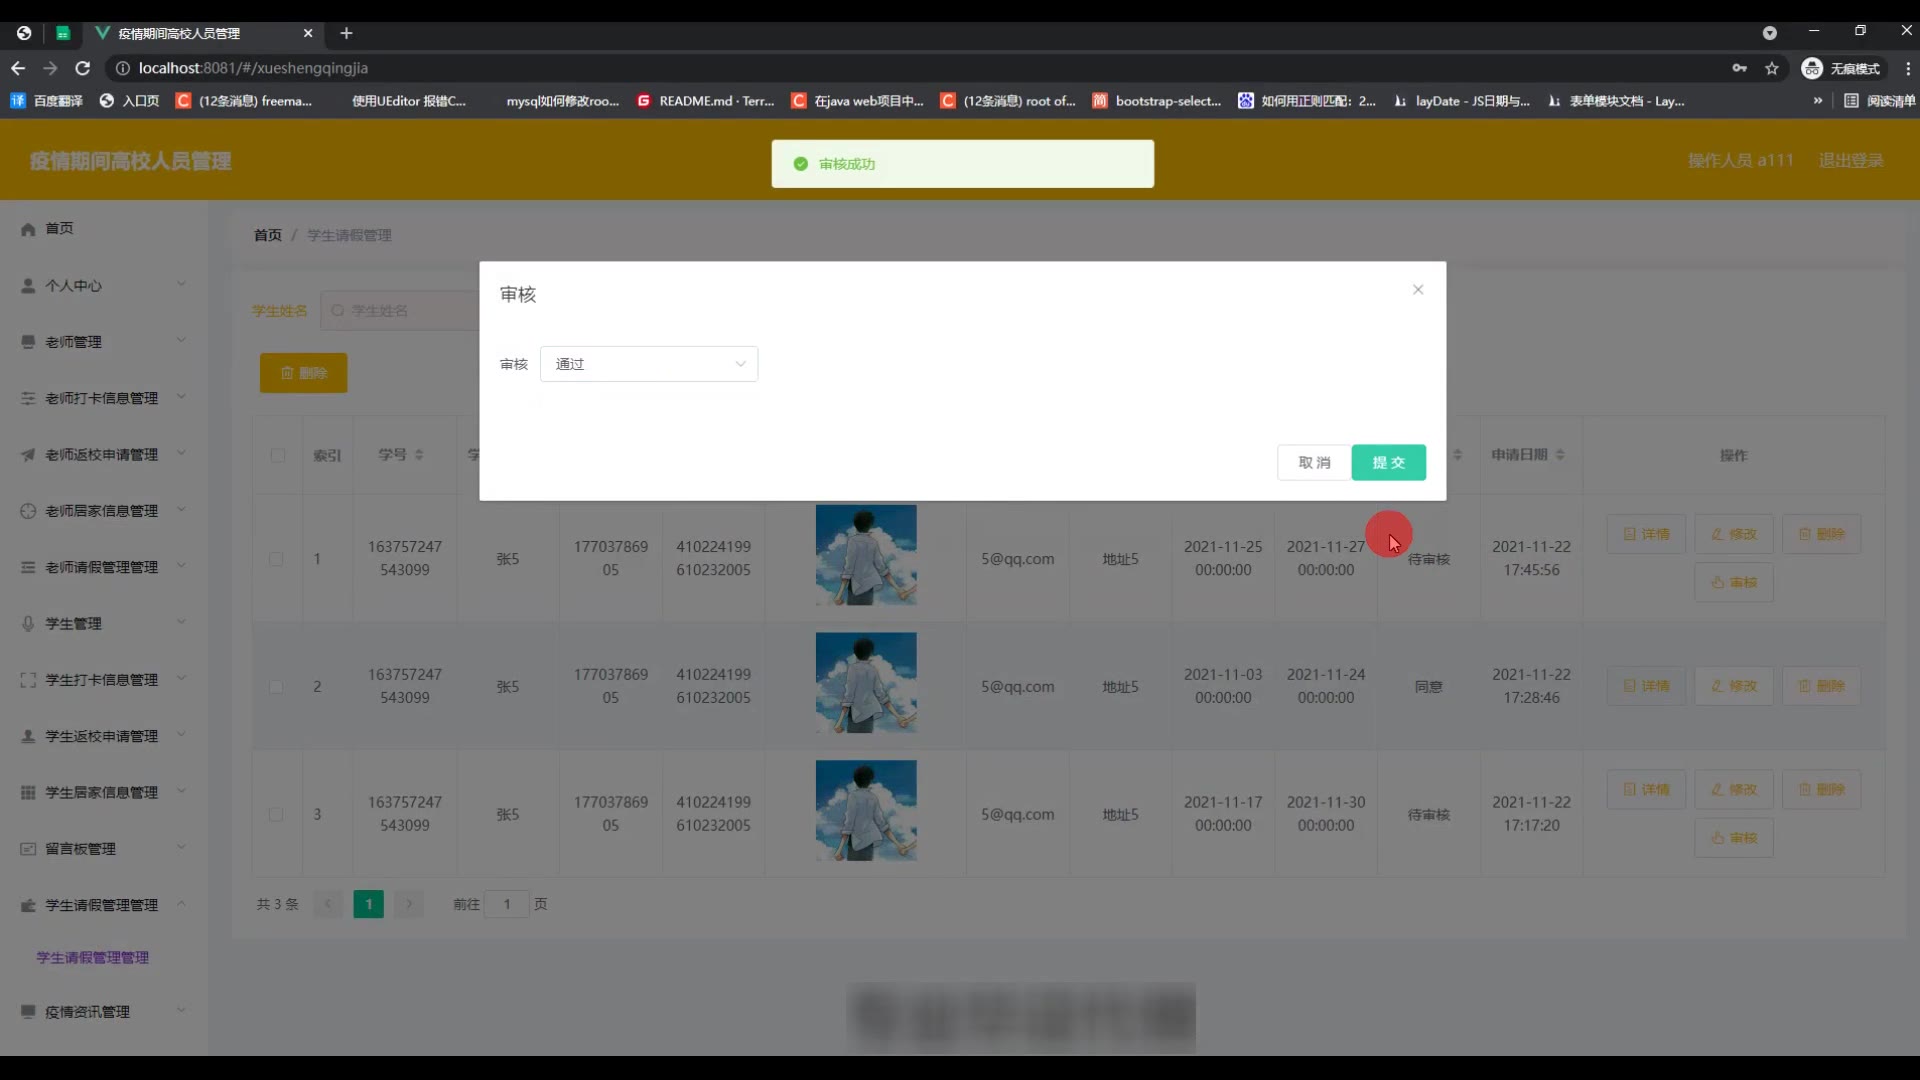
Task: Click the browser reload icon
Action: 83,68
